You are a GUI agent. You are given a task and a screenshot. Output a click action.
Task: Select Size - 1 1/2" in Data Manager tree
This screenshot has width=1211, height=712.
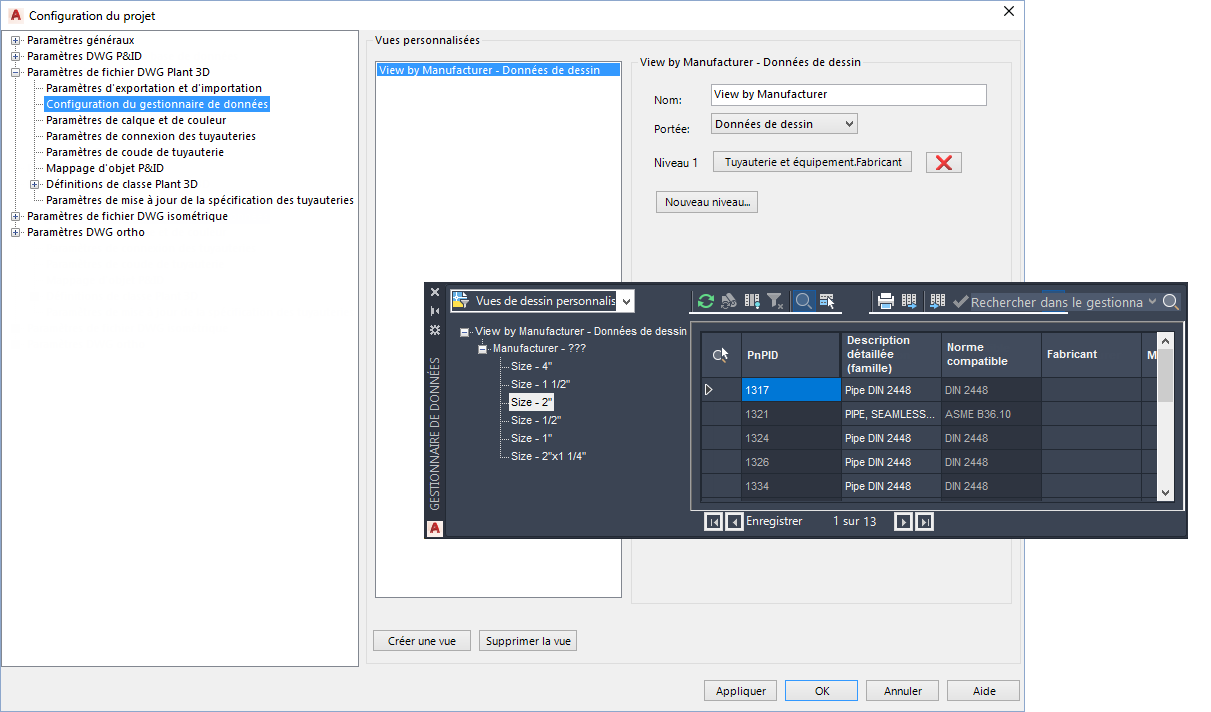[x=541, y=384]
